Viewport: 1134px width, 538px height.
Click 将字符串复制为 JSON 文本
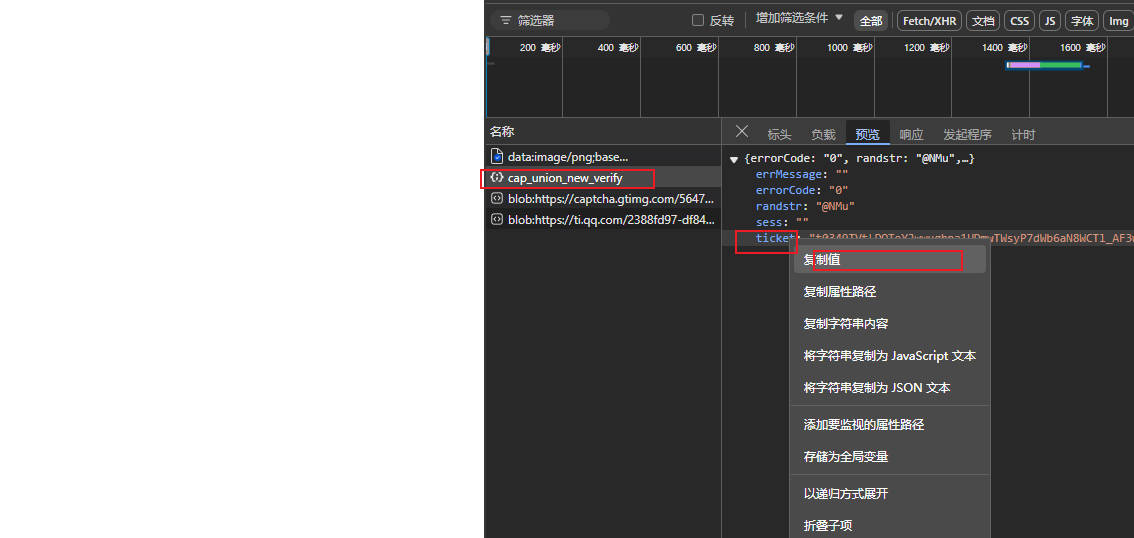coord(877,388)
